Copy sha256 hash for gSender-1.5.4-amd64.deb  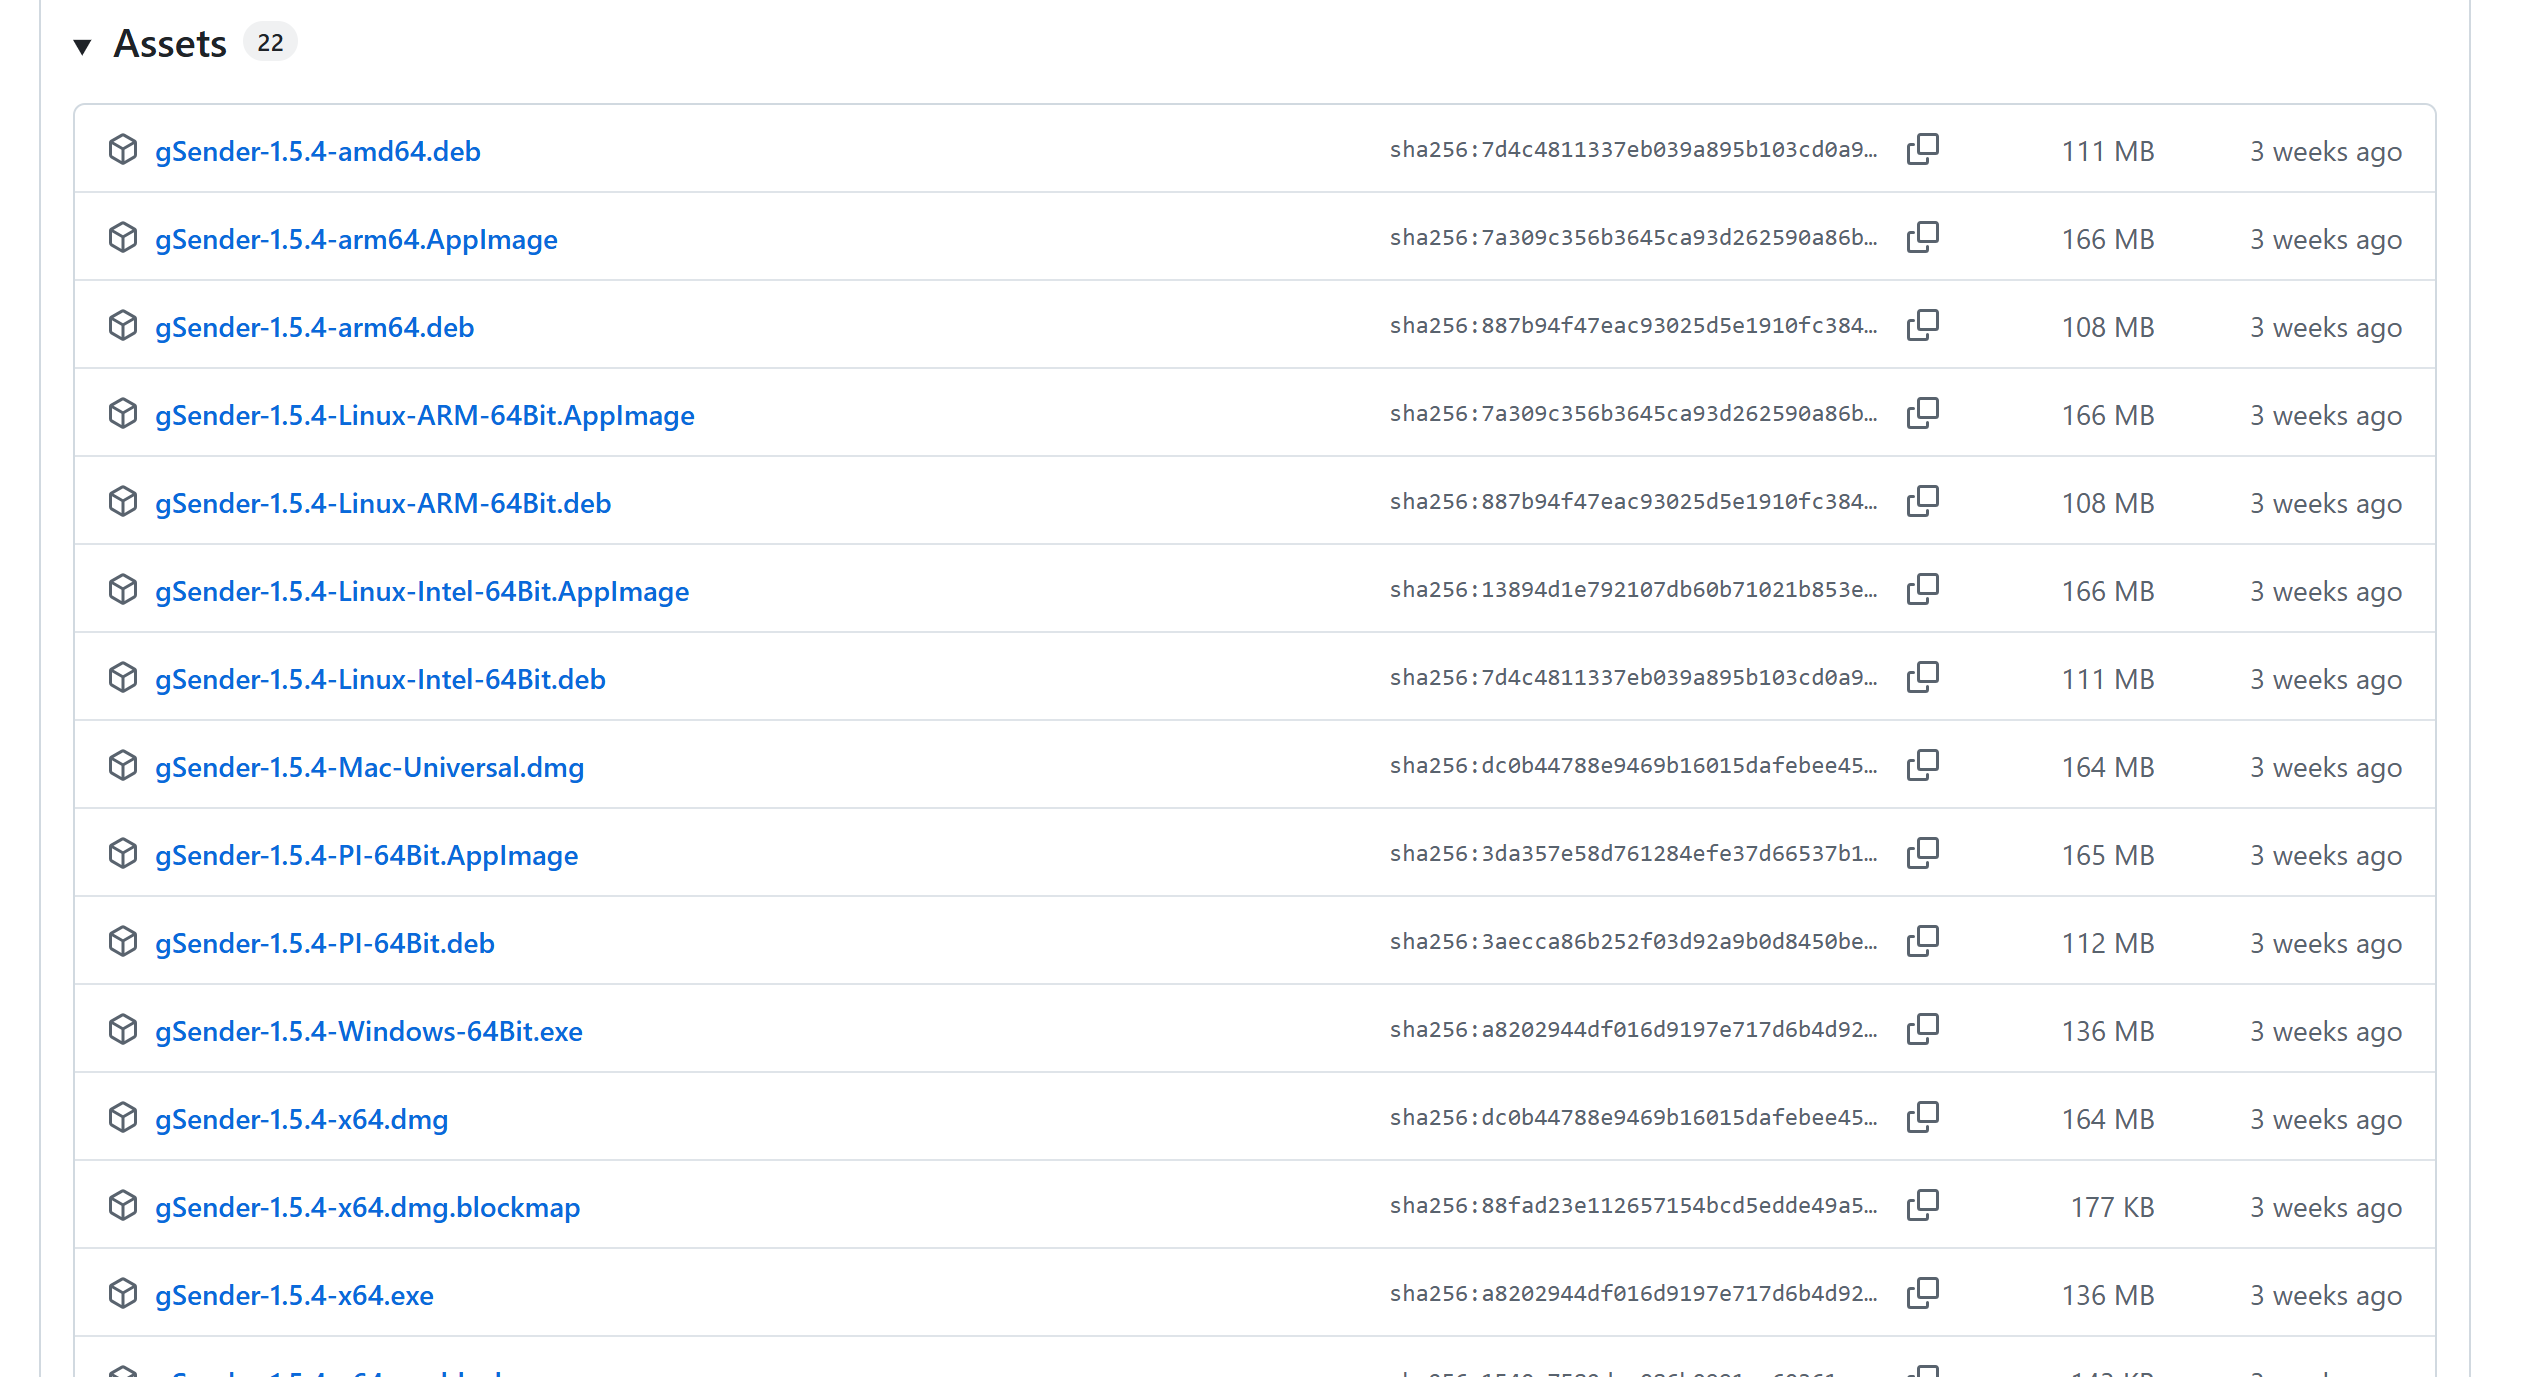coord(1922,150)
